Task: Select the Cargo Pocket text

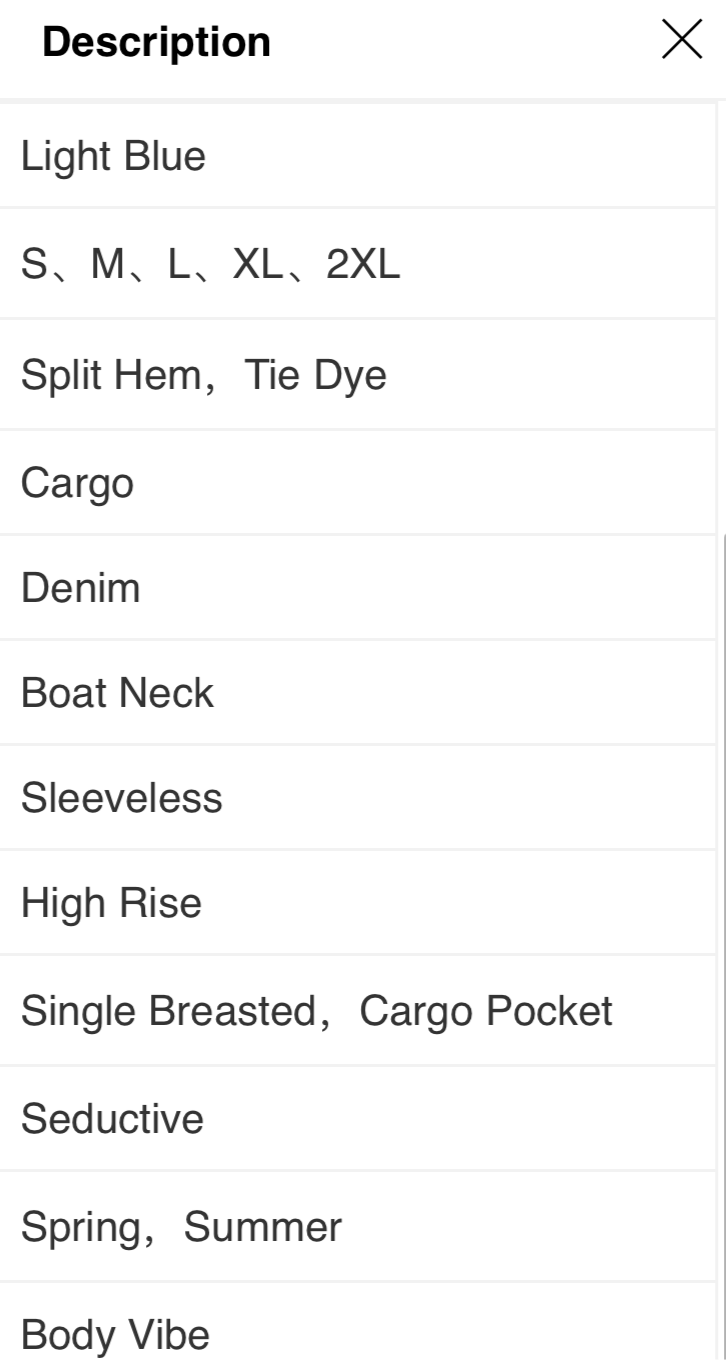Action: point(485,1011)
